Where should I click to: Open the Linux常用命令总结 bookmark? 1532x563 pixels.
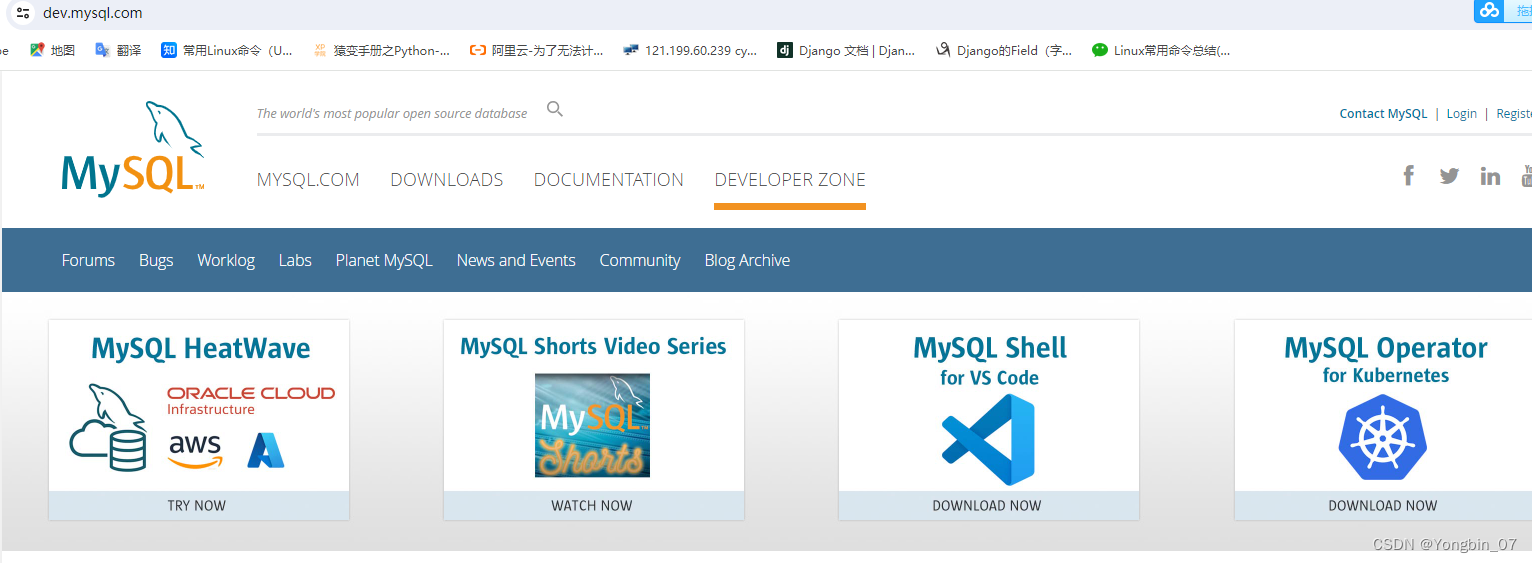[1161, 50]
